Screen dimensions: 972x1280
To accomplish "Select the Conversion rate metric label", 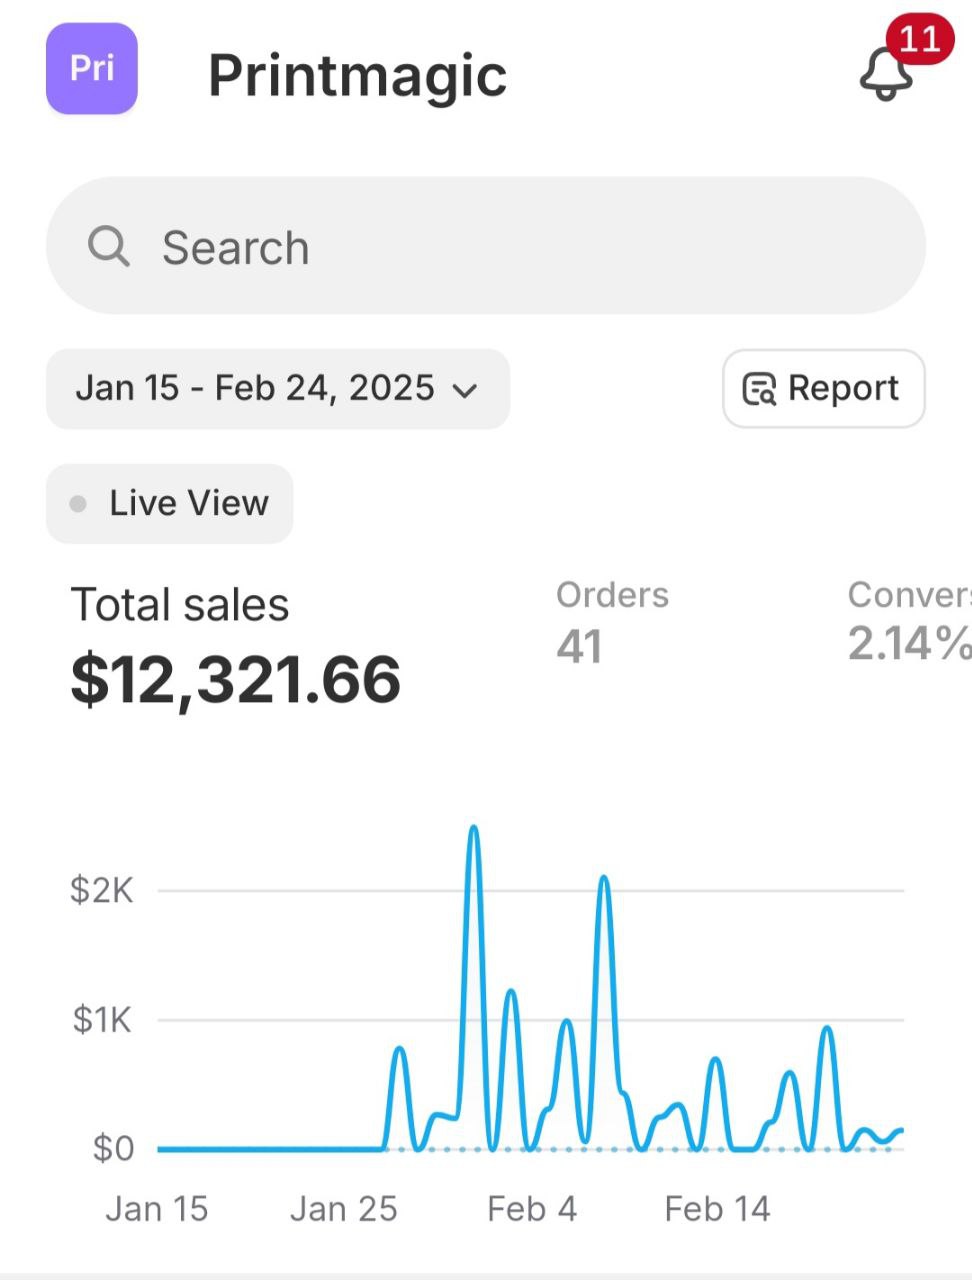I will [x=908, y=595].
